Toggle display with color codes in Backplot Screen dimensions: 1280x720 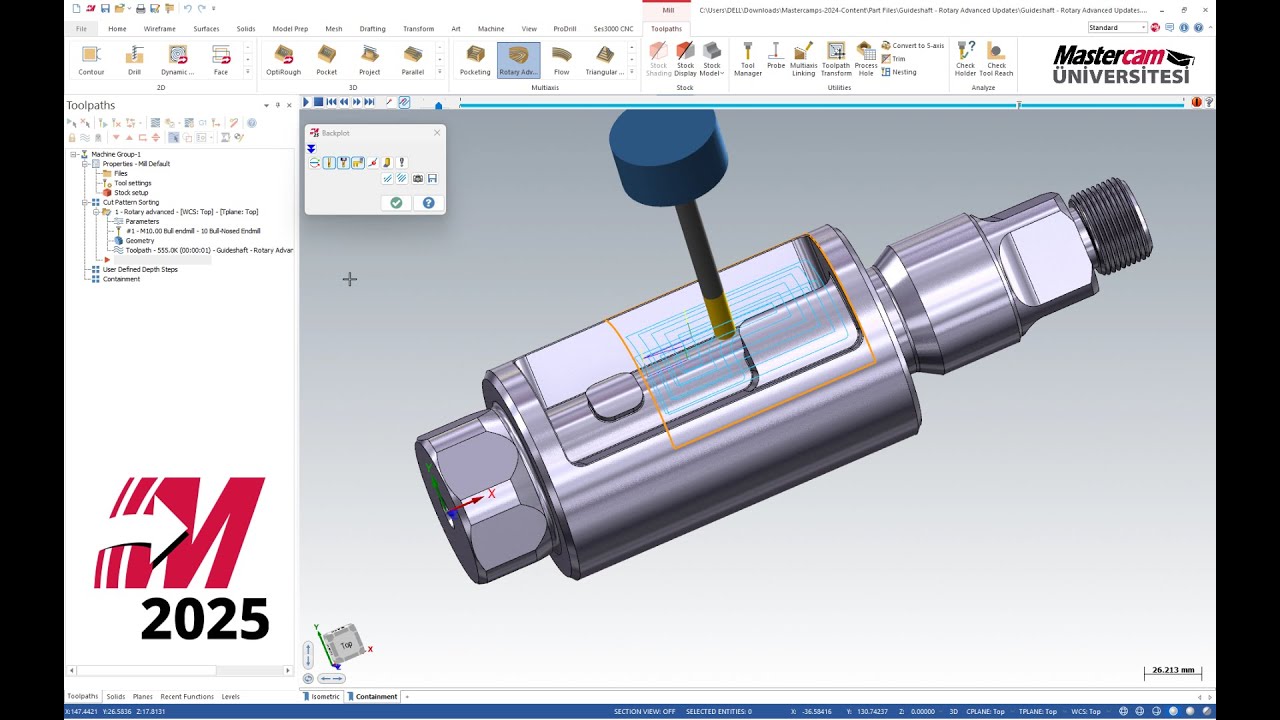coord(315,162)
